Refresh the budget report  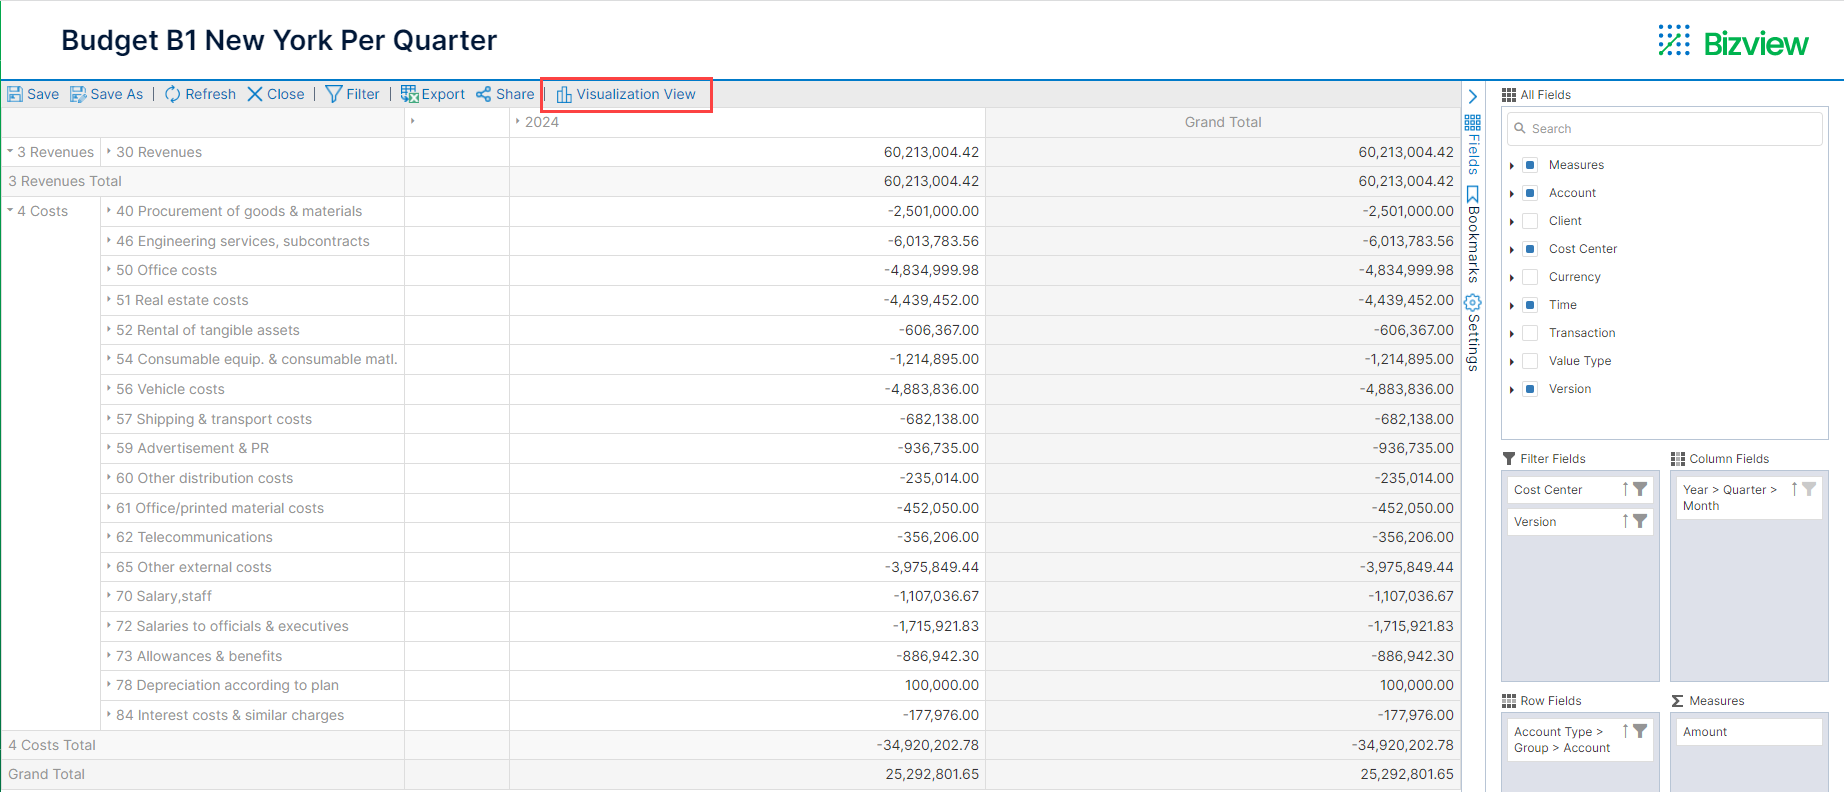pos(200,94)
